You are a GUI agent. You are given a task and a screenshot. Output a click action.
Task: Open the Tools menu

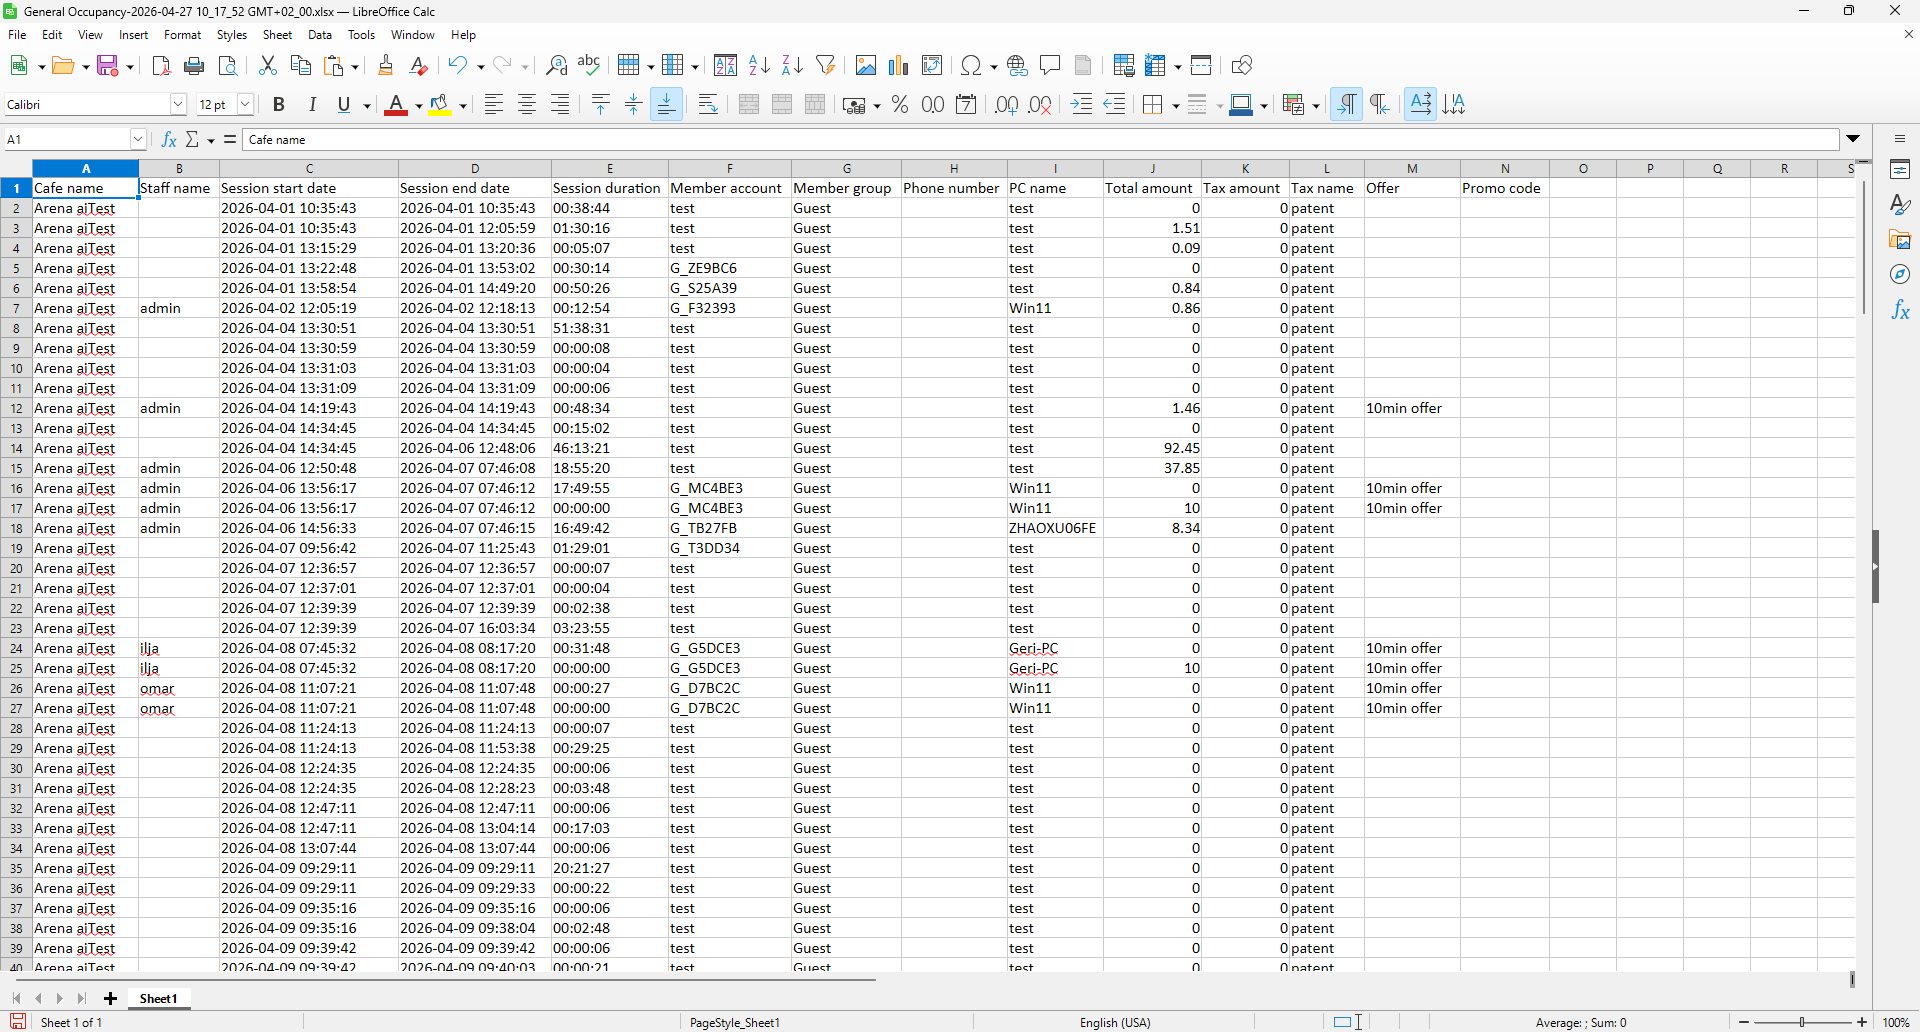pos(361,35)
